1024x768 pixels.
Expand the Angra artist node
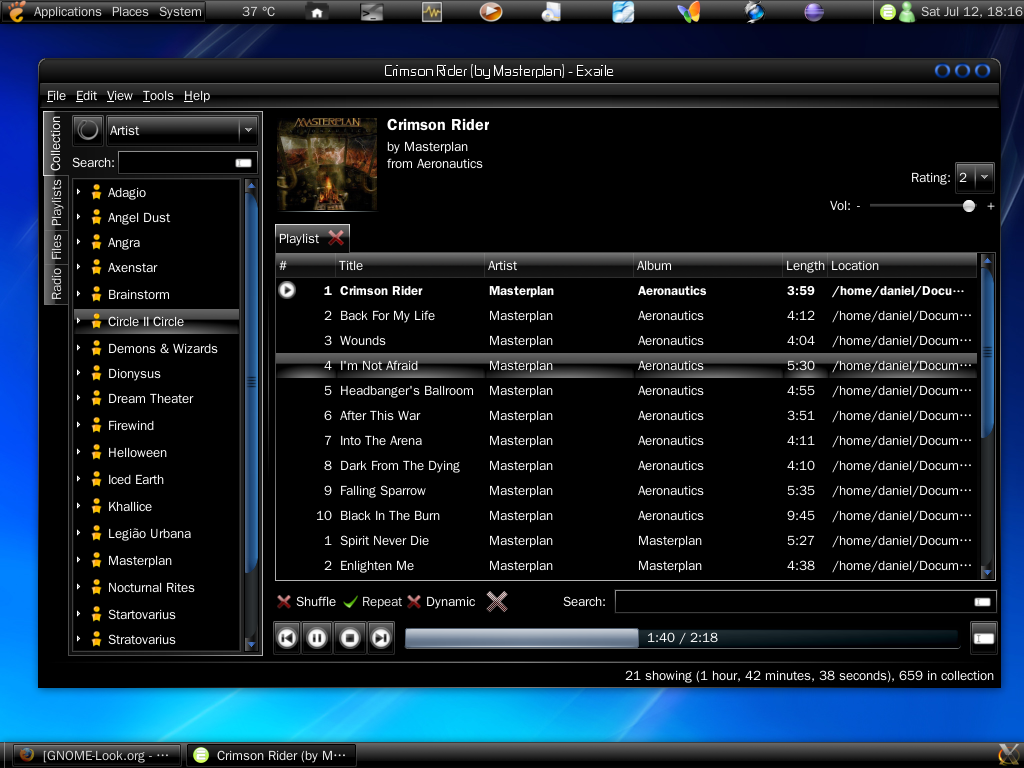pos(79,242)
